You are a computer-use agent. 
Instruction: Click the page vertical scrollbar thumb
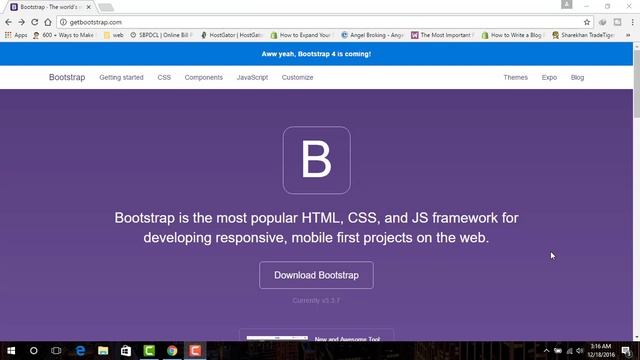(x=636, y=84)
